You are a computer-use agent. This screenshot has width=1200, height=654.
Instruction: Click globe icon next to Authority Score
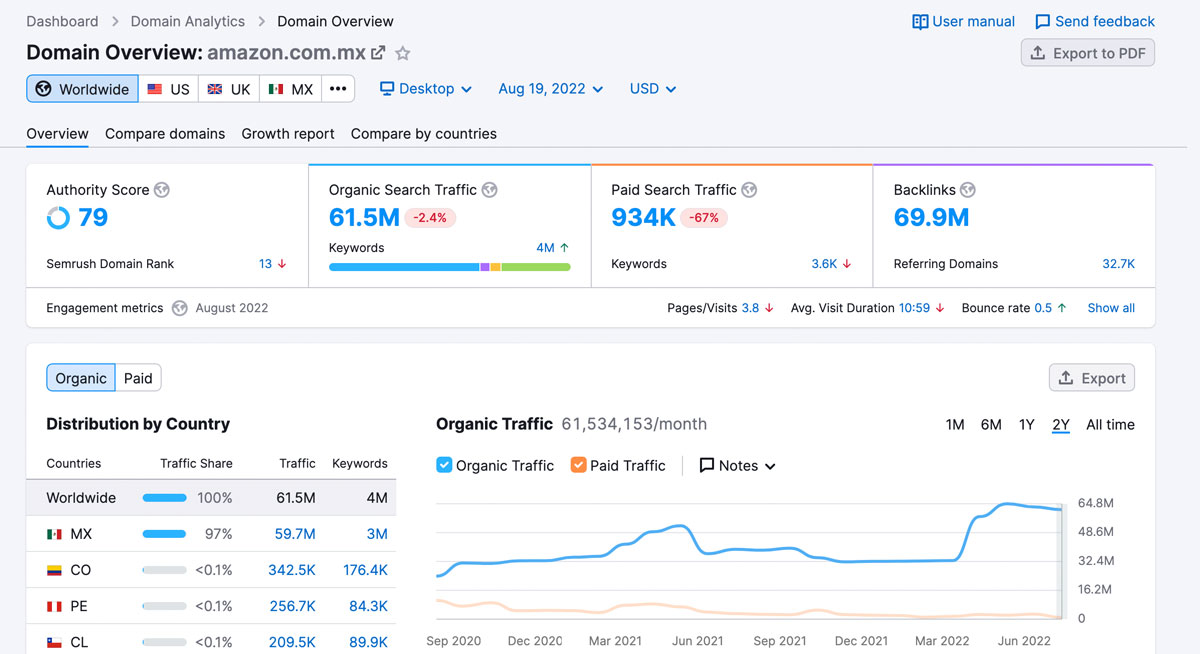click(162, 189)
